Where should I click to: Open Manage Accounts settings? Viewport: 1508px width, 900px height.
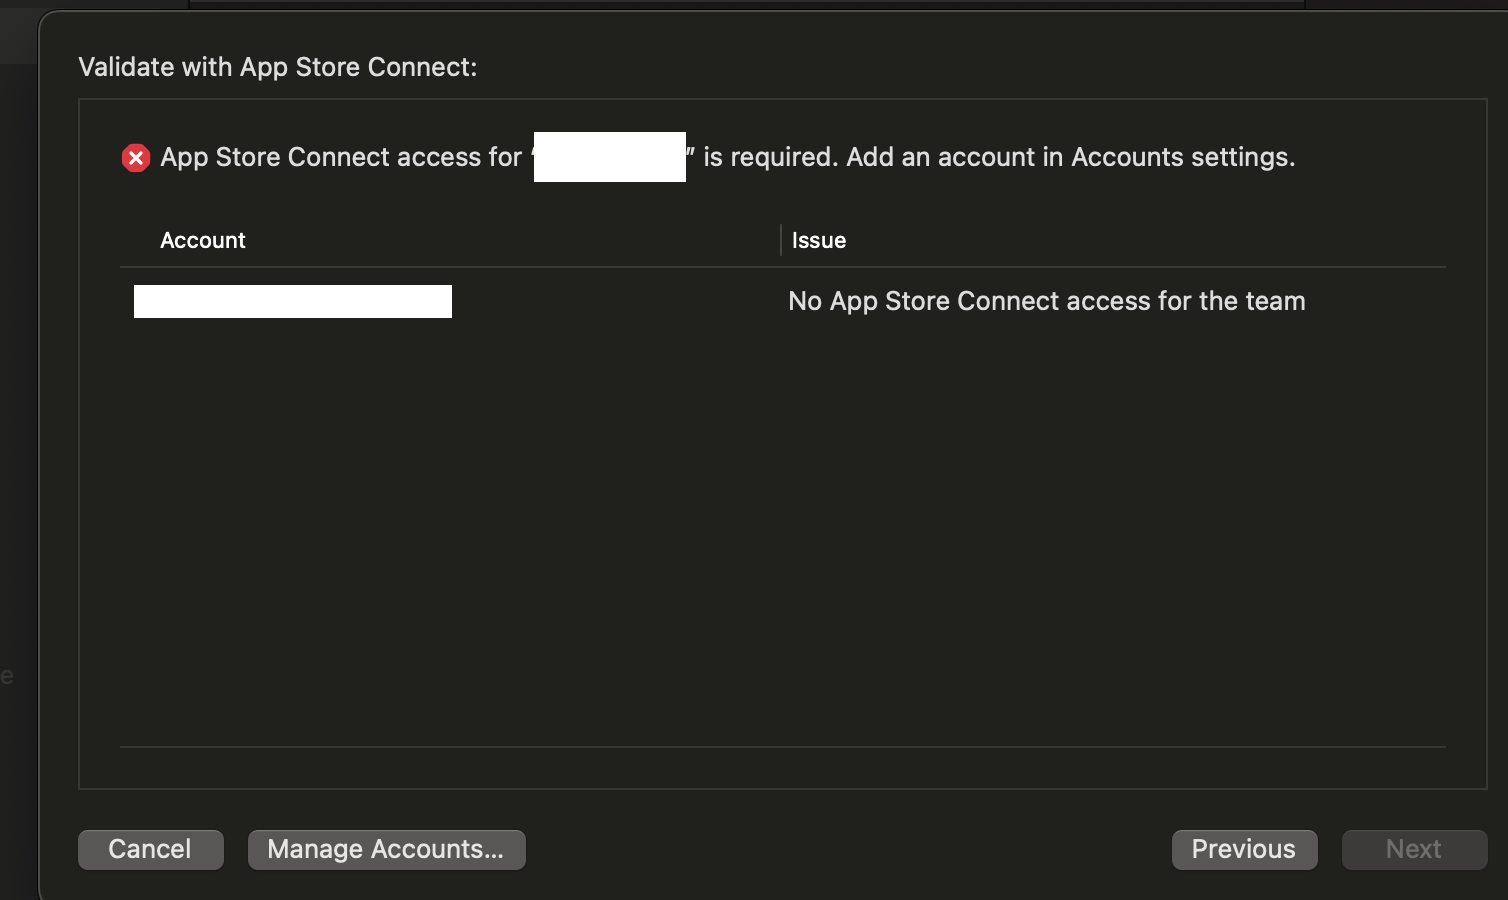[x=386, y=849]
